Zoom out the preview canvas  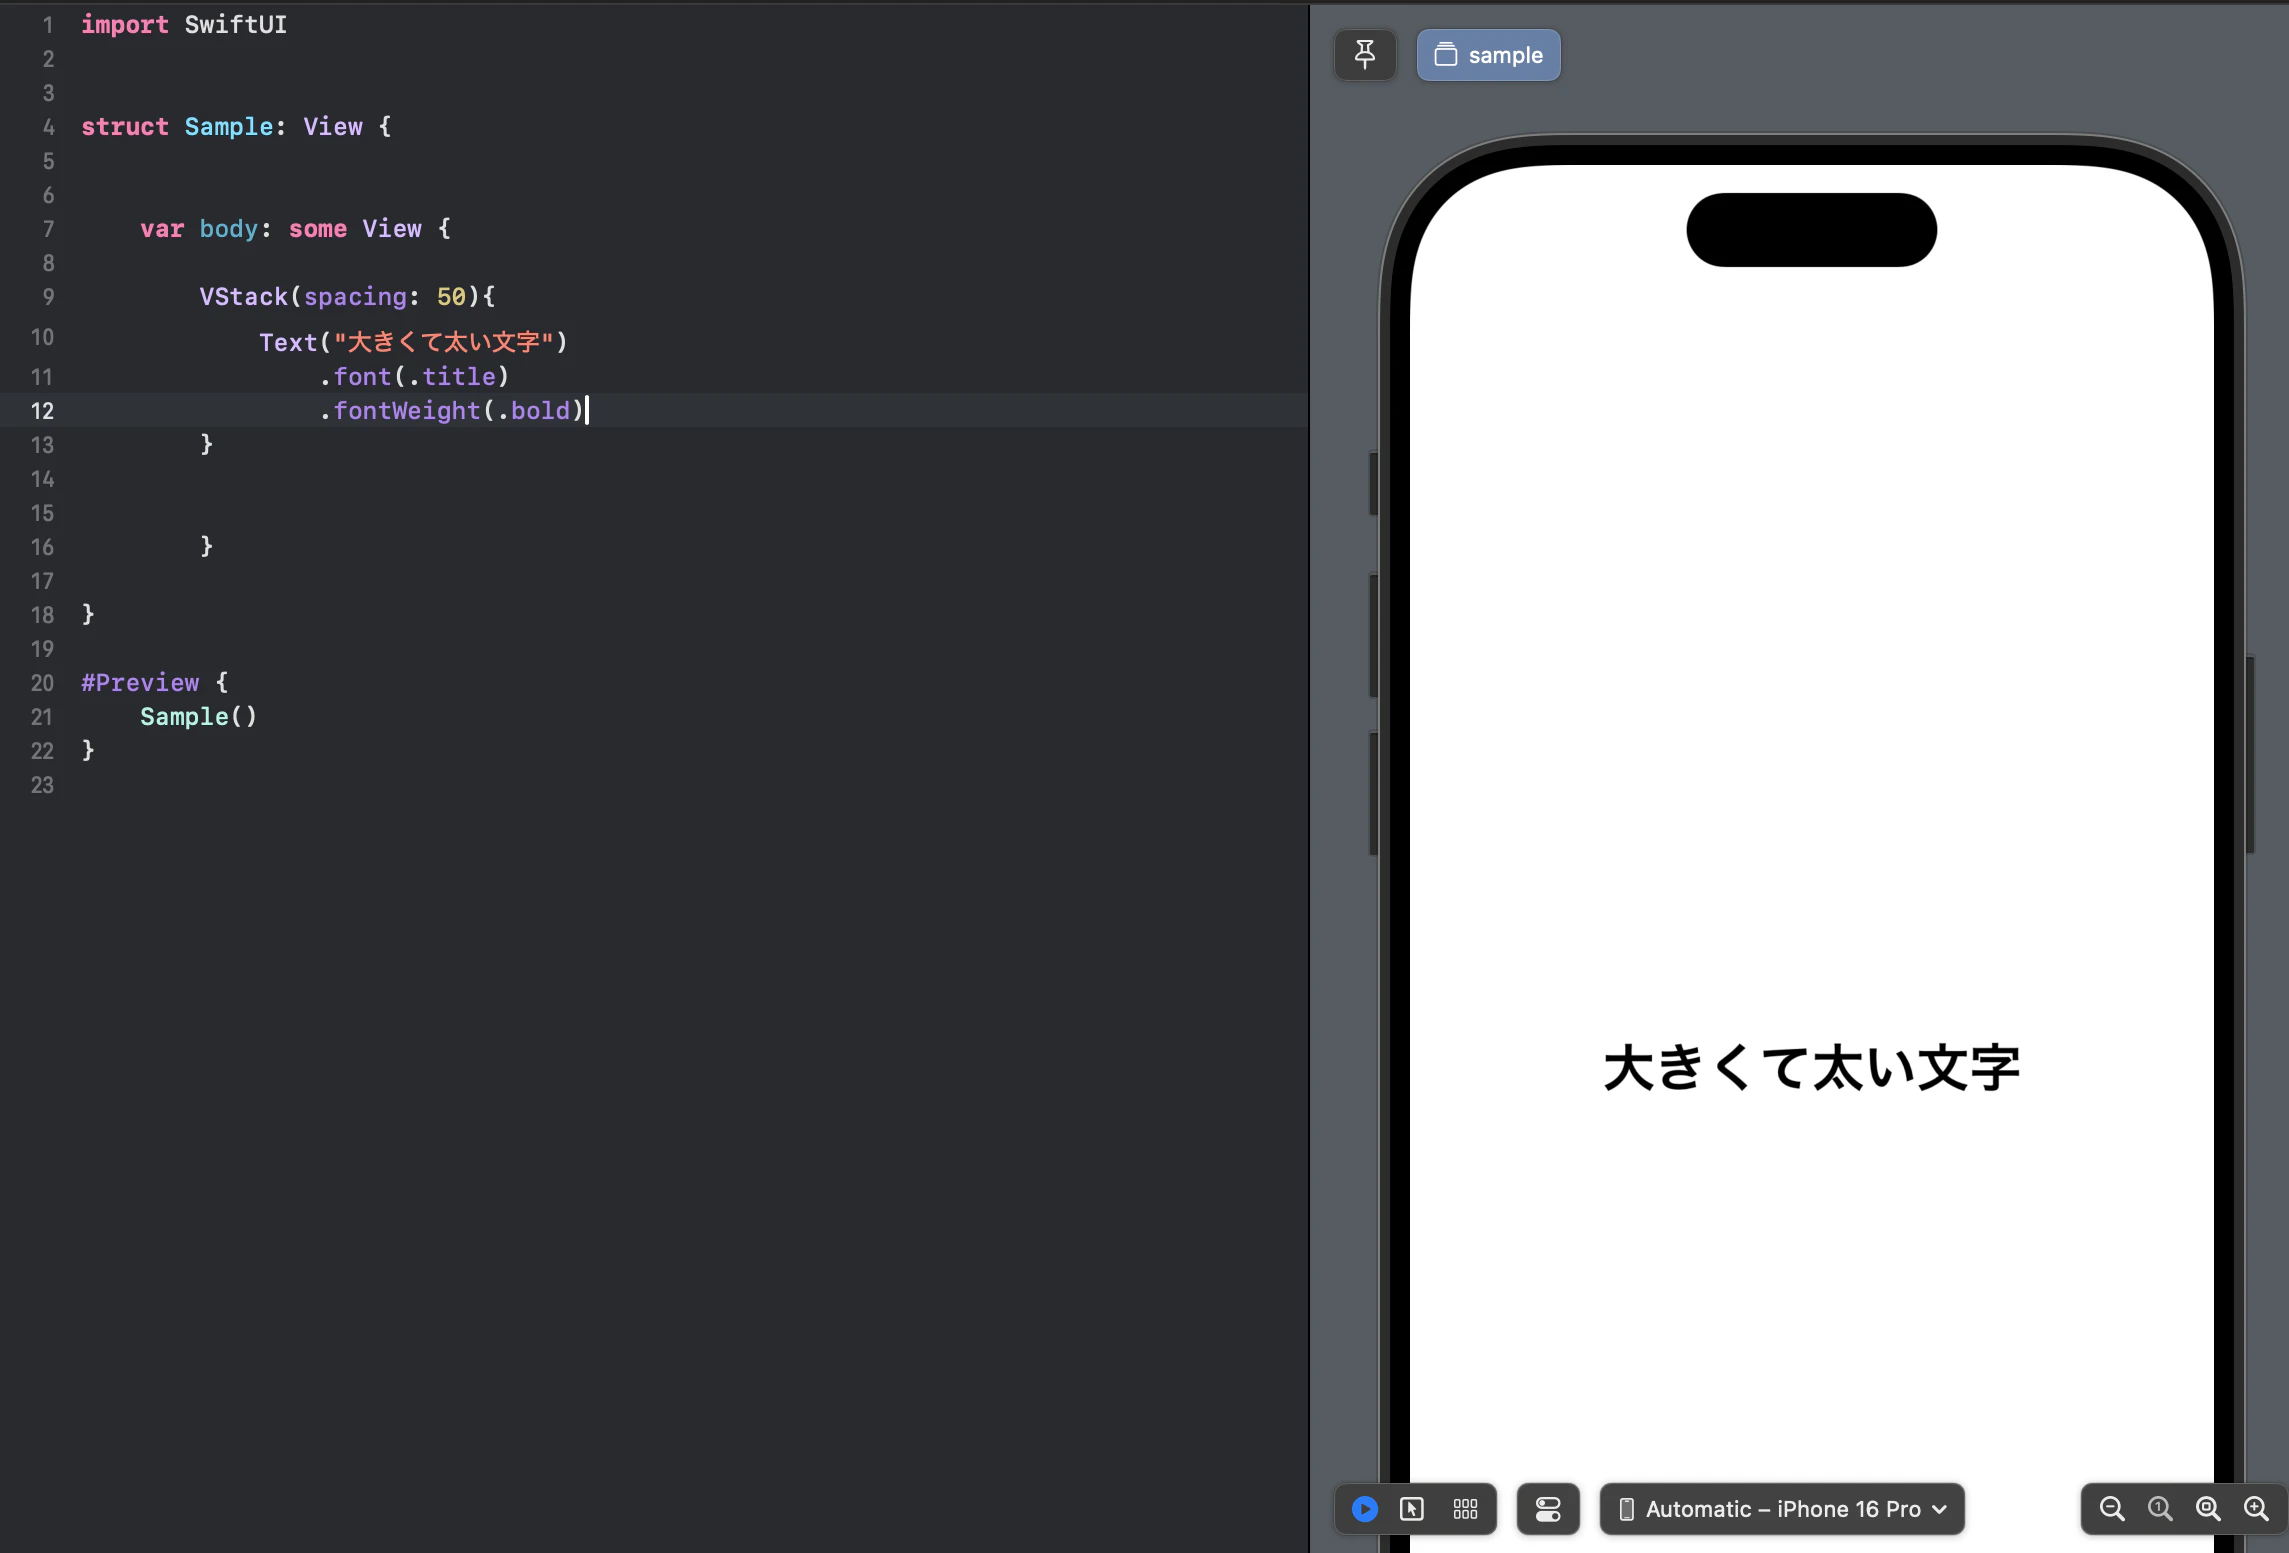tap(2110, 1509)
